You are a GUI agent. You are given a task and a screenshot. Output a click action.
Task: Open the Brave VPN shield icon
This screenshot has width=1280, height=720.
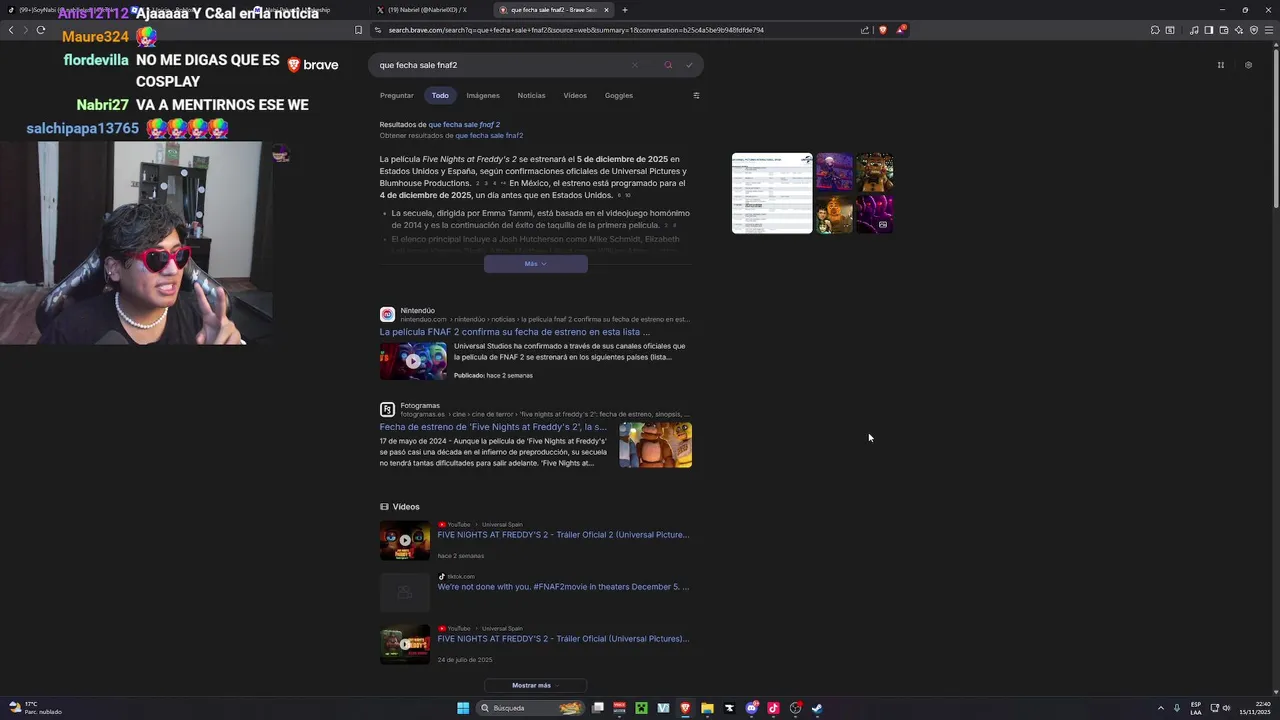coord(1254,30)
